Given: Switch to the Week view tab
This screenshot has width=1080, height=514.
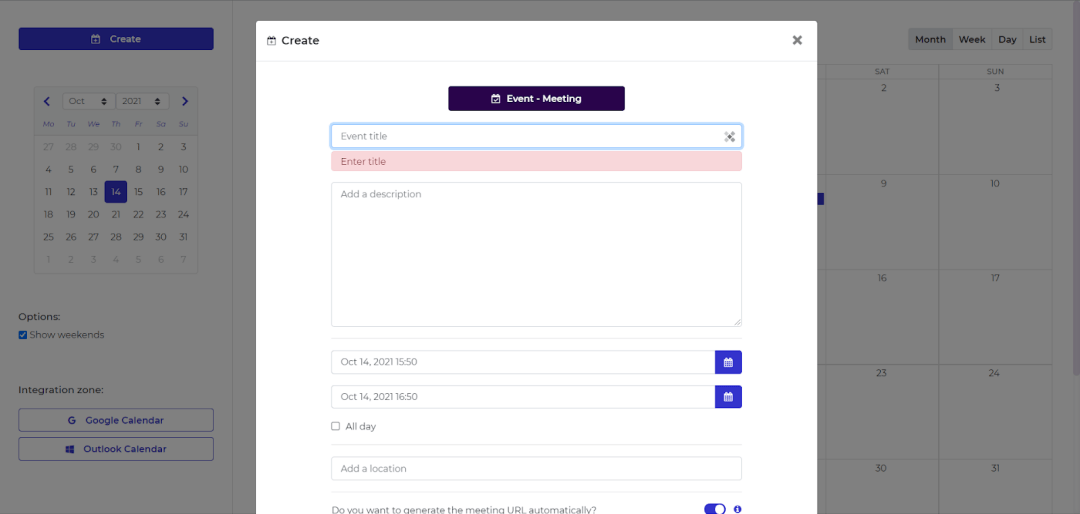Looking at the screenshot, I should click(972, 39).
